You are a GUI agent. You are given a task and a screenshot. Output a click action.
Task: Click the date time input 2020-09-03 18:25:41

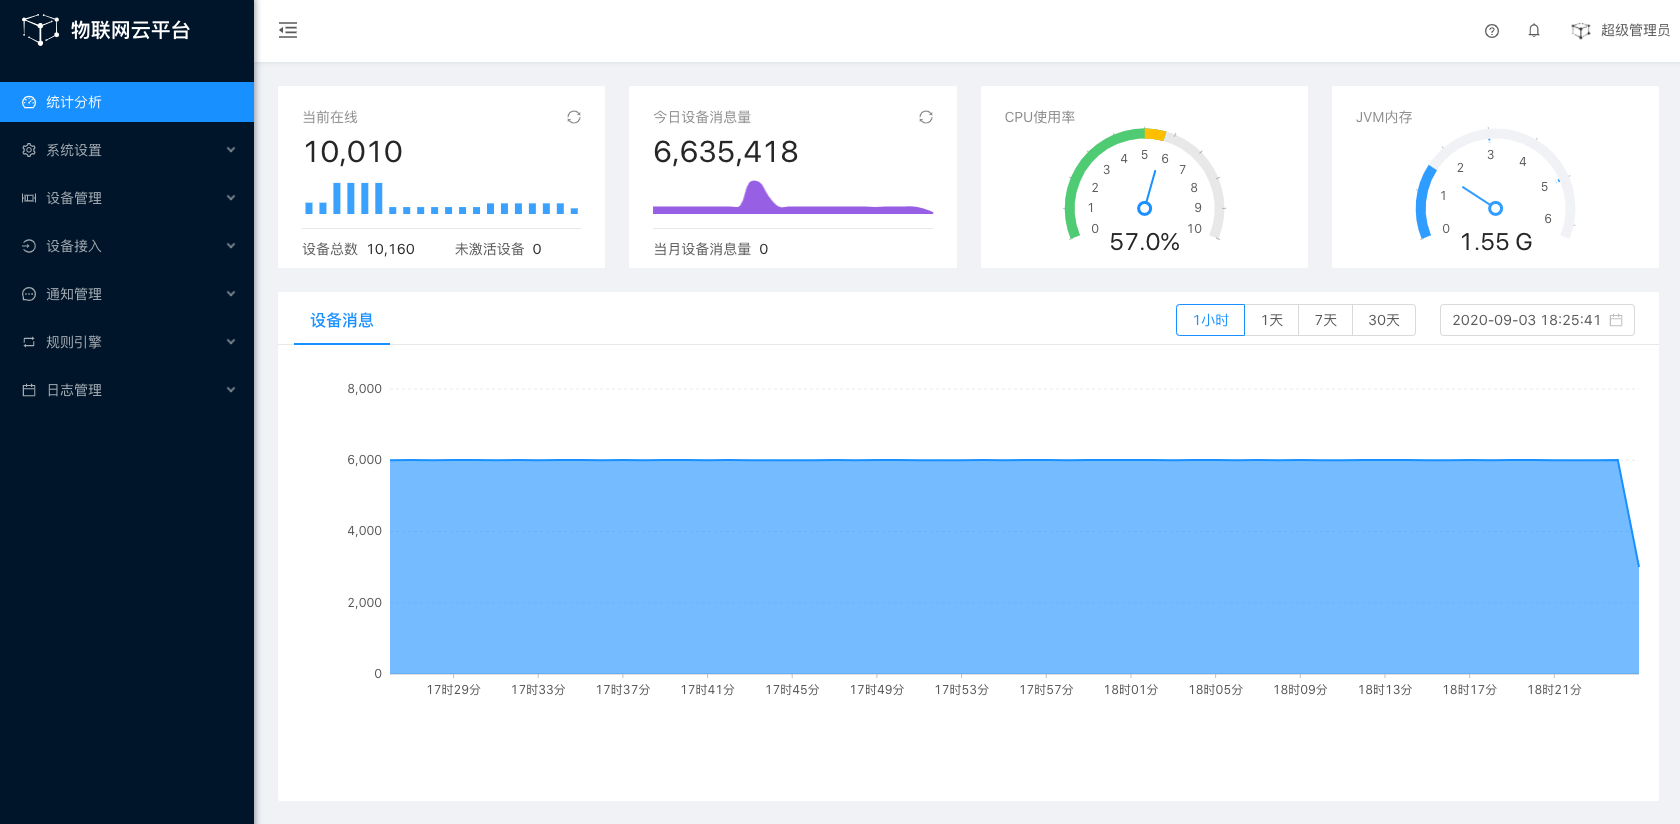click(x=1537, y=320)
